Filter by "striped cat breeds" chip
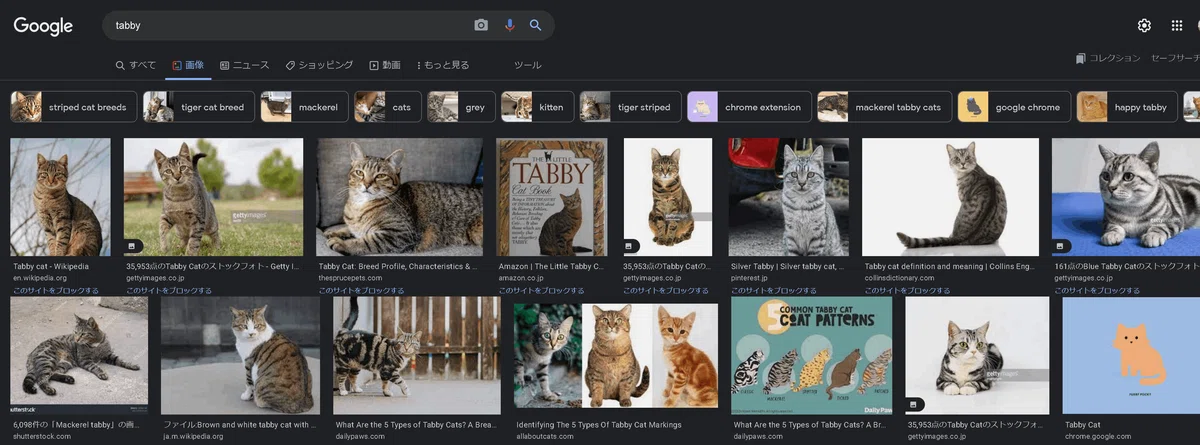The height and width of the screenshot is (445, 1200). coord(73,107)
